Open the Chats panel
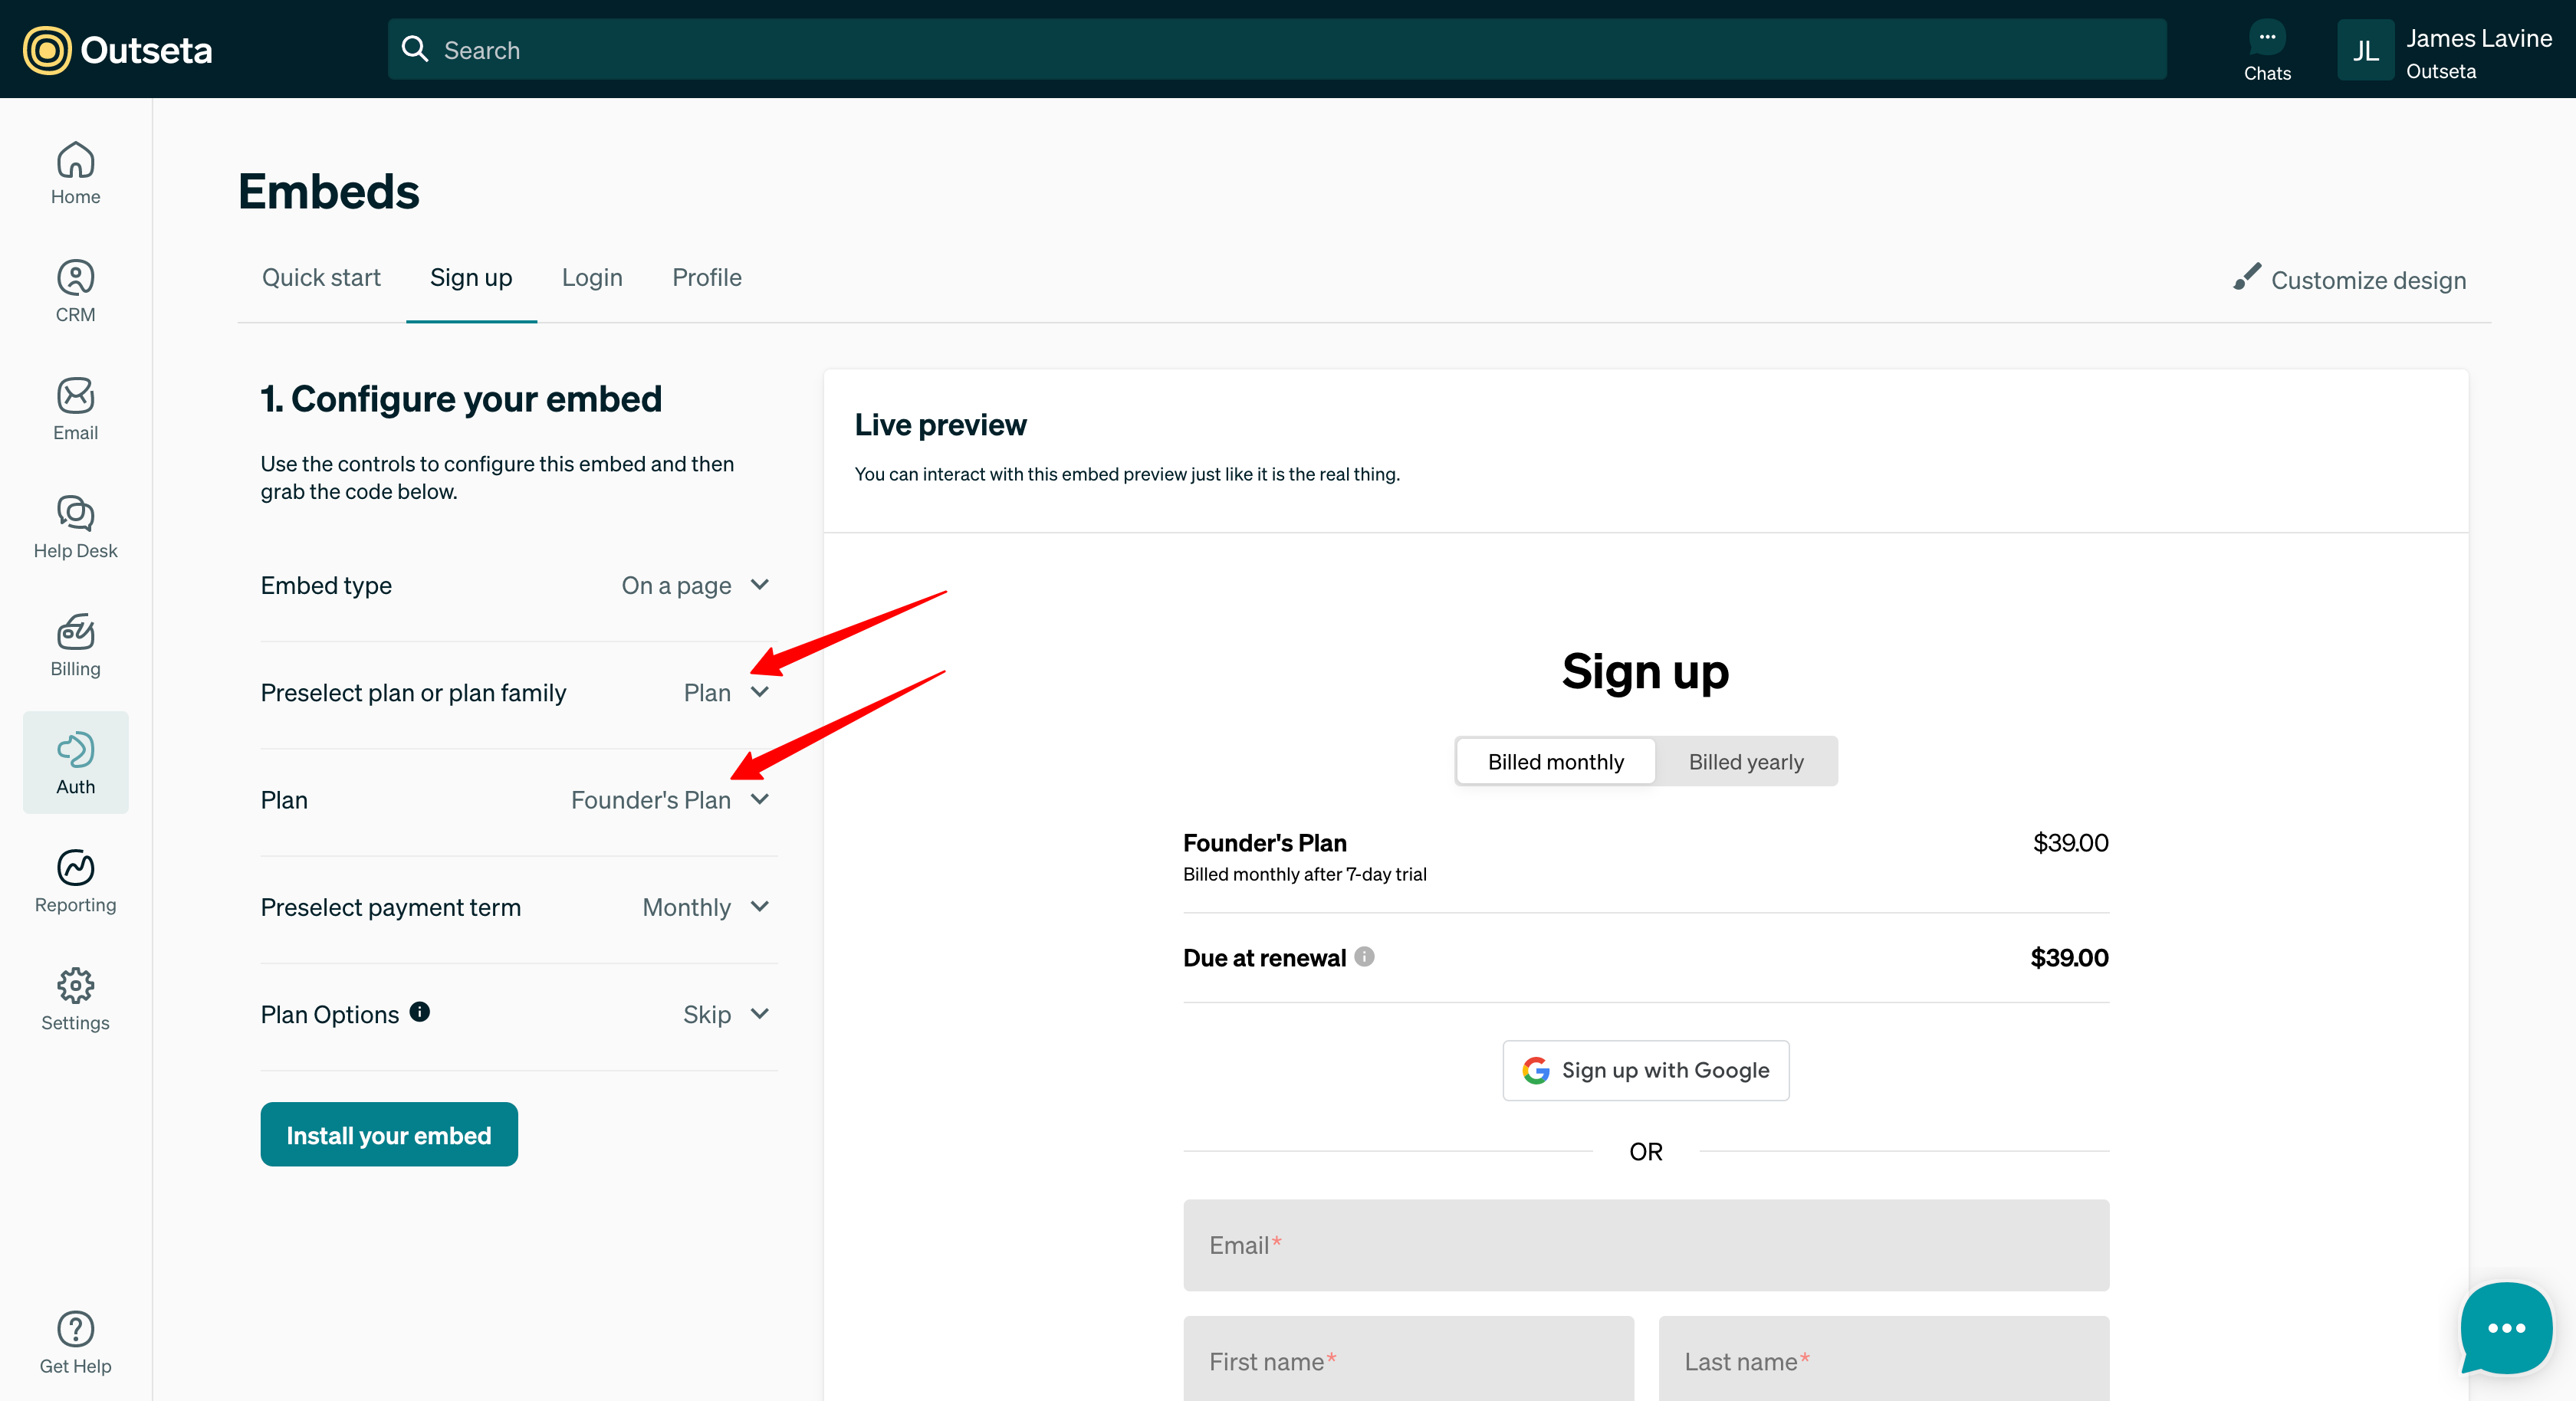The height and width of the screenshot is (1401, 2576). click(2267, 49)
